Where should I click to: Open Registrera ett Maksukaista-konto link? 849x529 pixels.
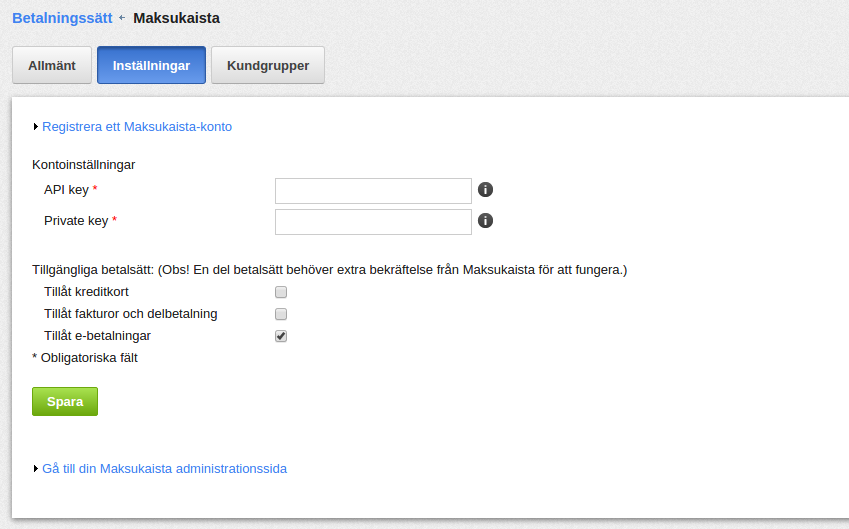[x=137, y=127]
